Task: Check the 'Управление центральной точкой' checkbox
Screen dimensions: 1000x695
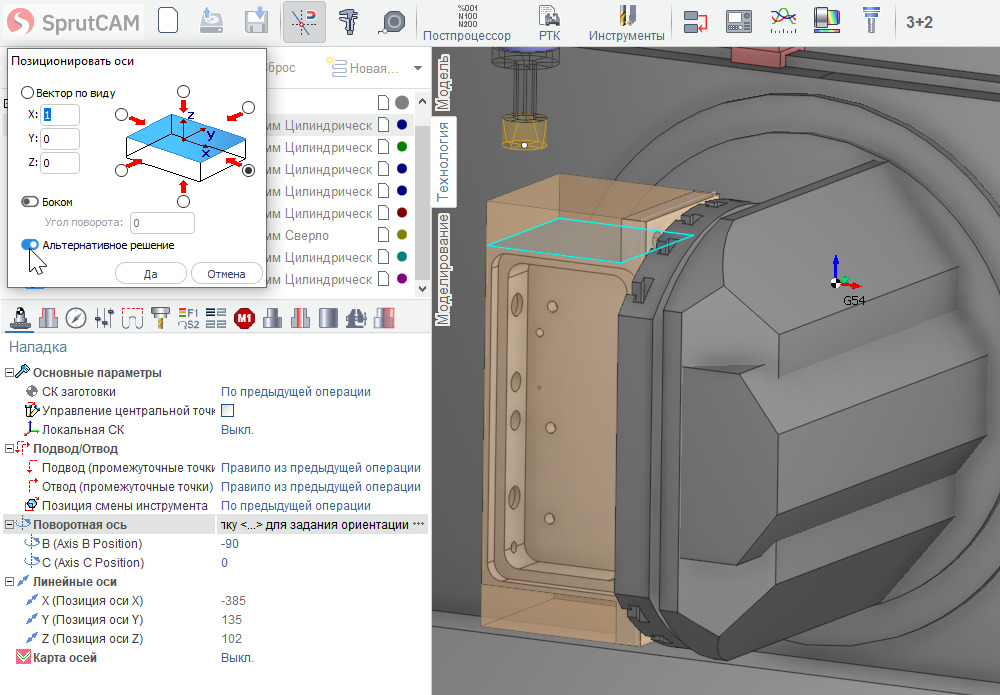Action: 228,411
